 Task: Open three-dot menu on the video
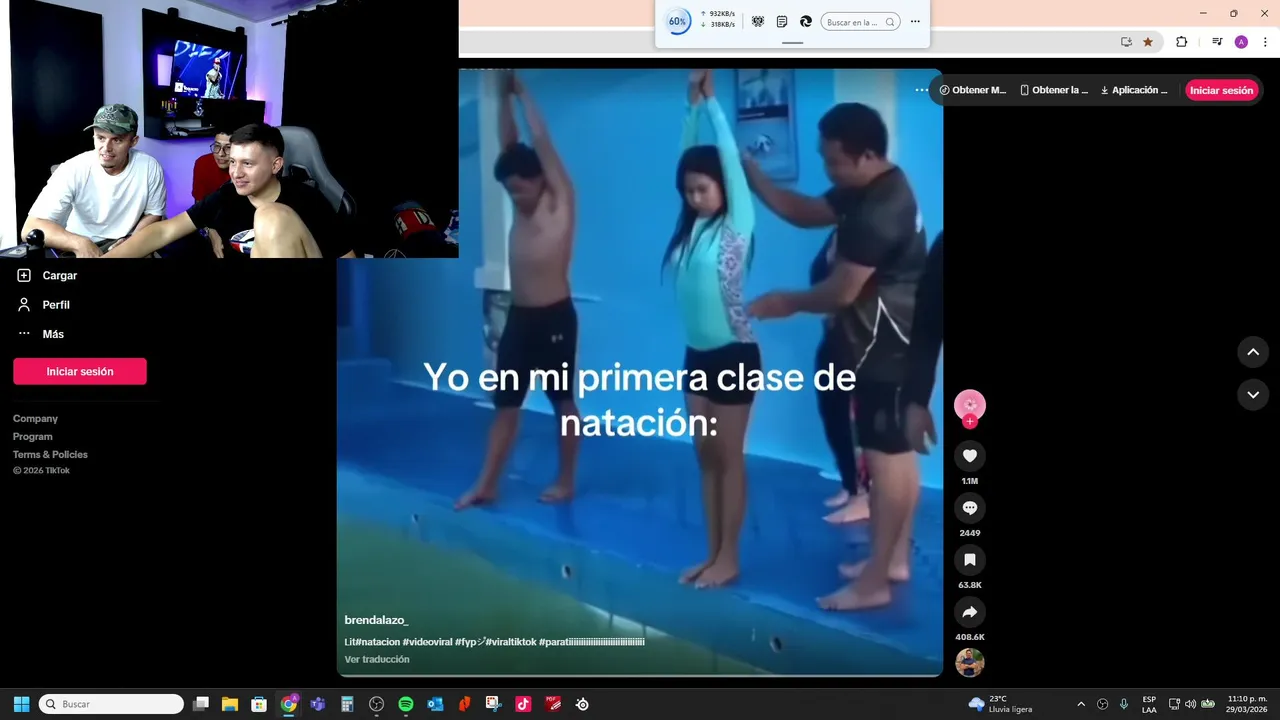(x=921, y=90)
